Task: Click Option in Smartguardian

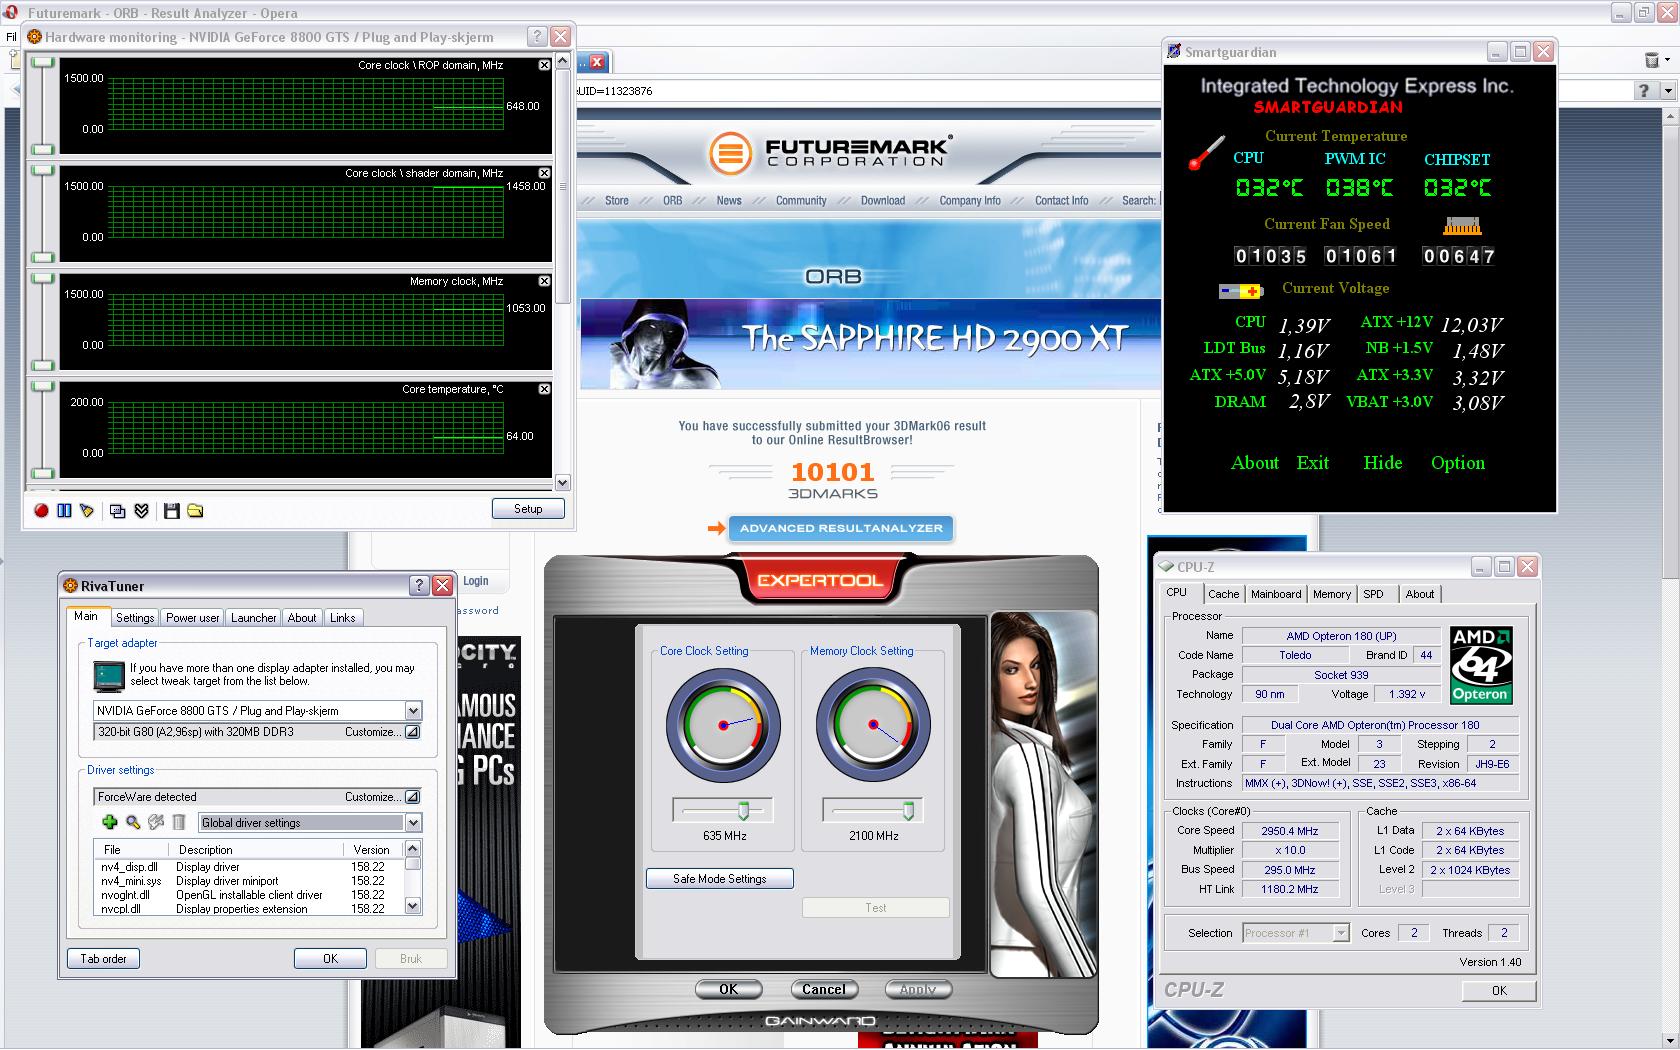Action: [x=1457, y=463]
